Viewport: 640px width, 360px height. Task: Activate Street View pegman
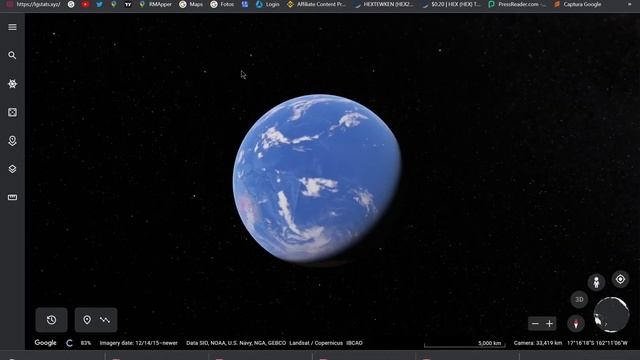coord(596,282)
